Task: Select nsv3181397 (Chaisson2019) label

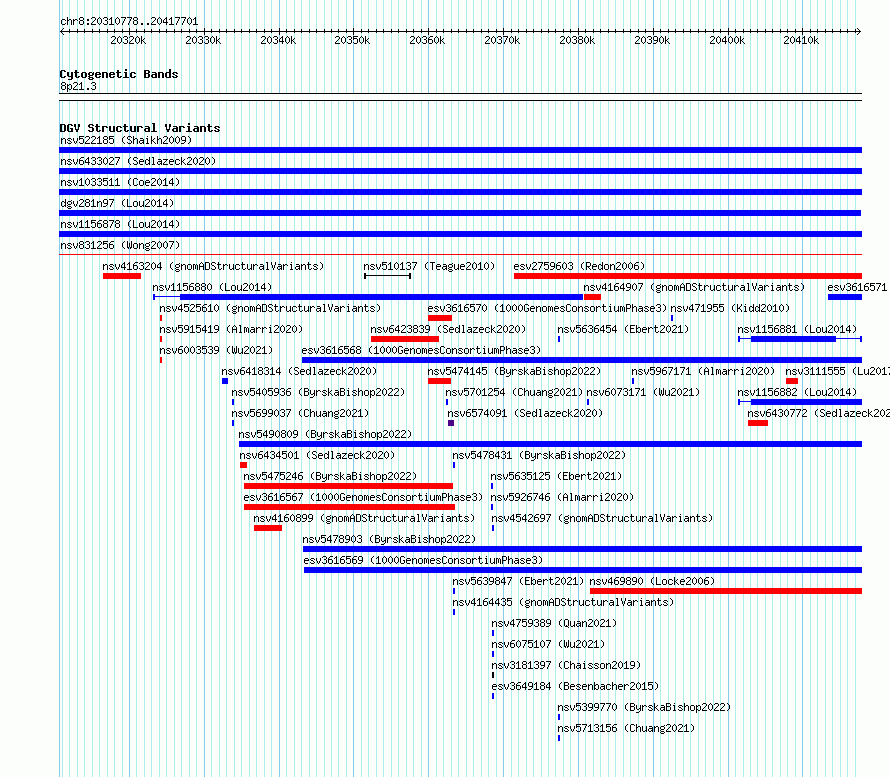Action: 566,665
